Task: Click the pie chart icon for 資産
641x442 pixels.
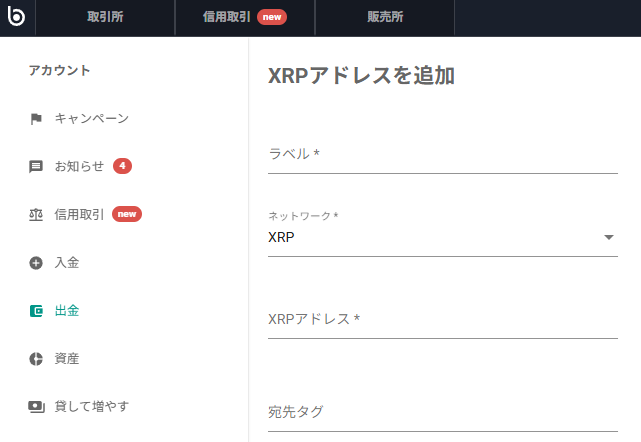Action: [x=36, y=359]
